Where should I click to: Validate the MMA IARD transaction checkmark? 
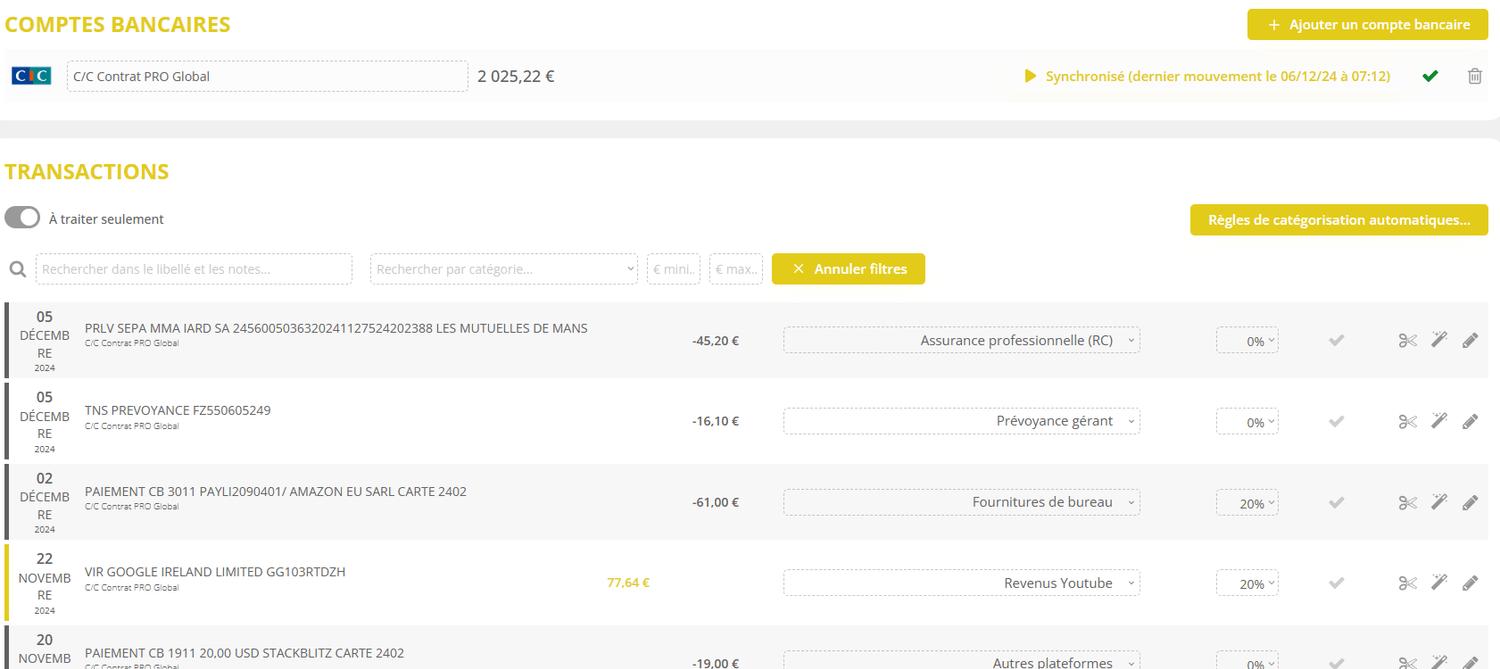1336,340
